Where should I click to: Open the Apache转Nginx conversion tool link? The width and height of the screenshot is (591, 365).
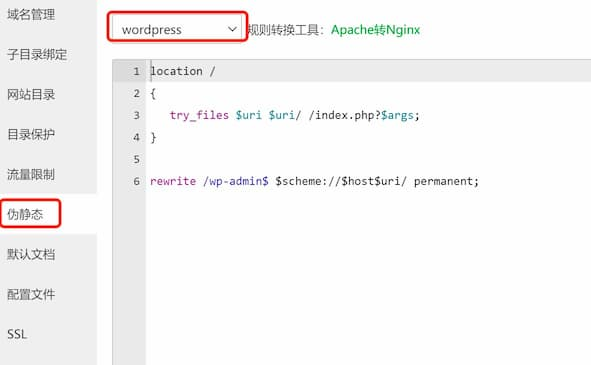click(x=375, y=29)
